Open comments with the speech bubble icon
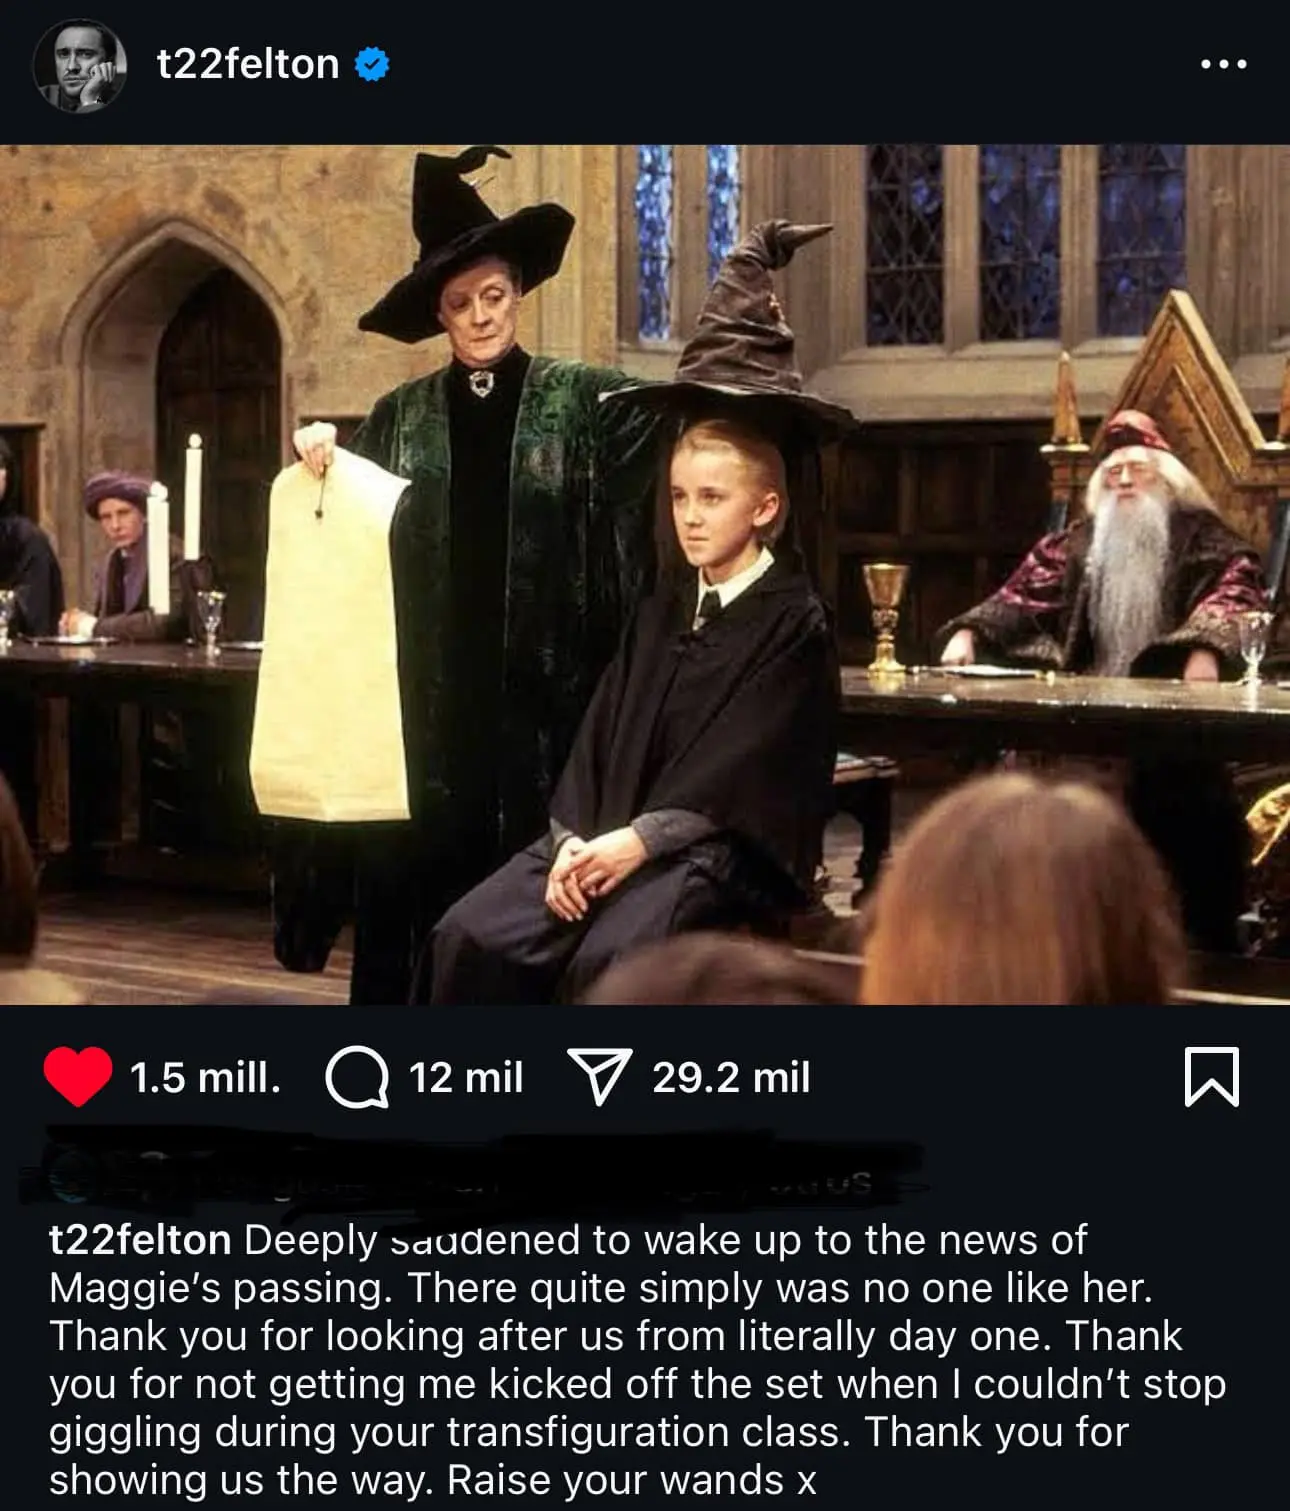The image size is (1290, 1511). (x=357, y=1078)
